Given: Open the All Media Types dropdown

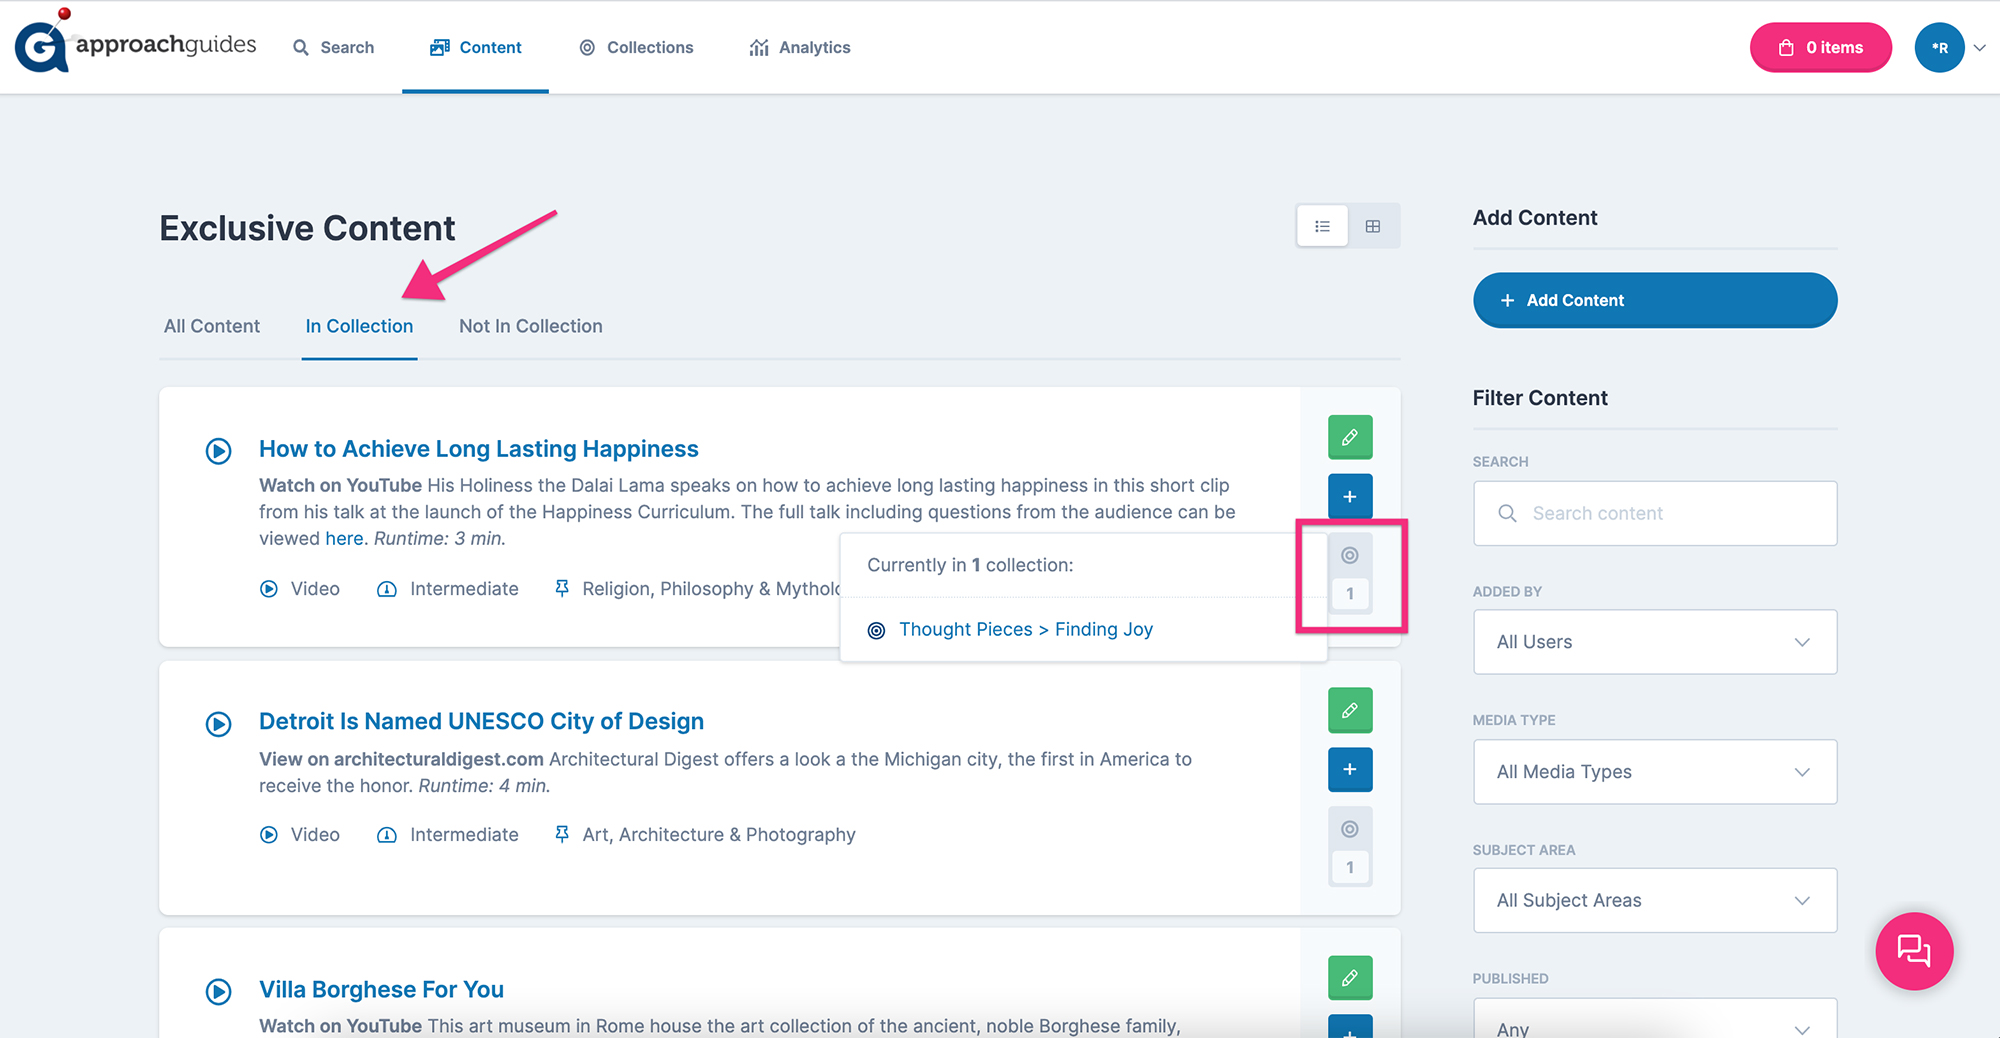Looking at the screenshot, I should [1655, 772].
